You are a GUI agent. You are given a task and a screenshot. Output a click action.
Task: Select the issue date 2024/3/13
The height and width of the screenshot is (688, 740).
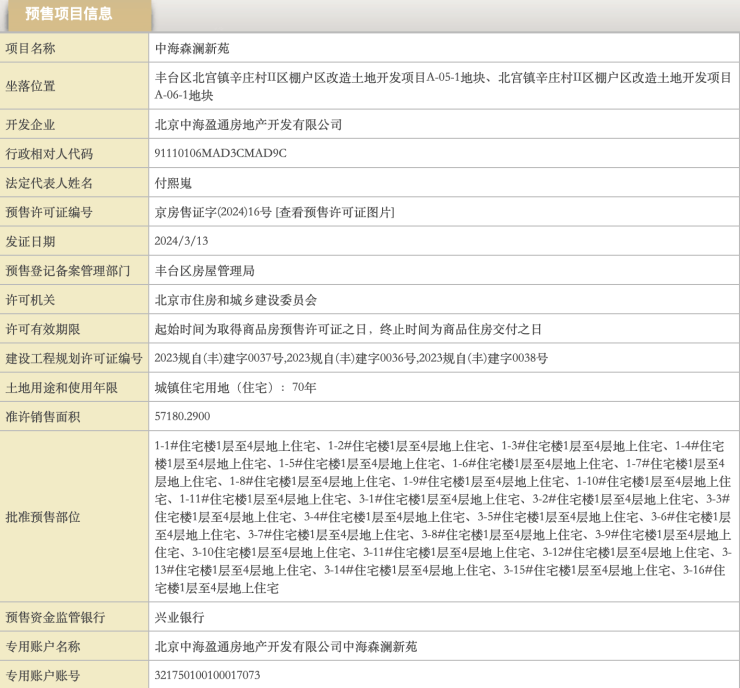pos(181,241)
